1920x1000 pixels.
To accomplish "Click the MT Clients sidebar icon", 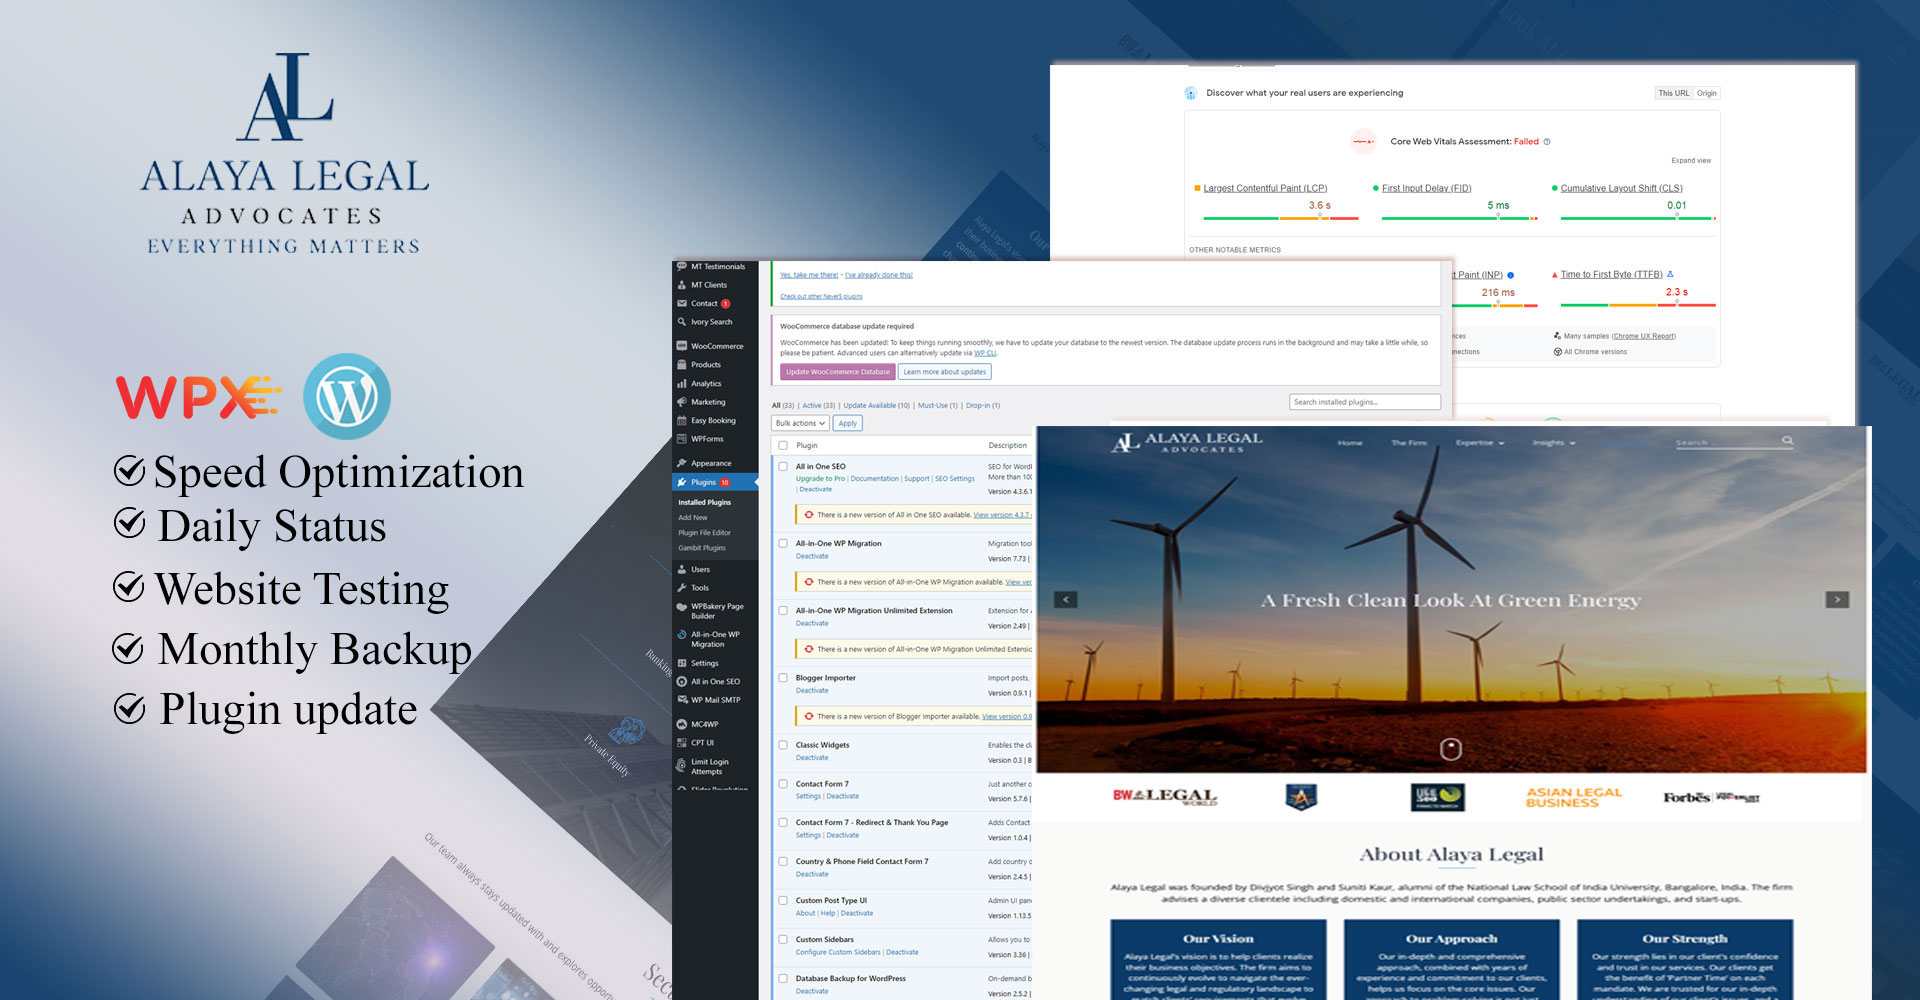I will [x=682, y=285].
